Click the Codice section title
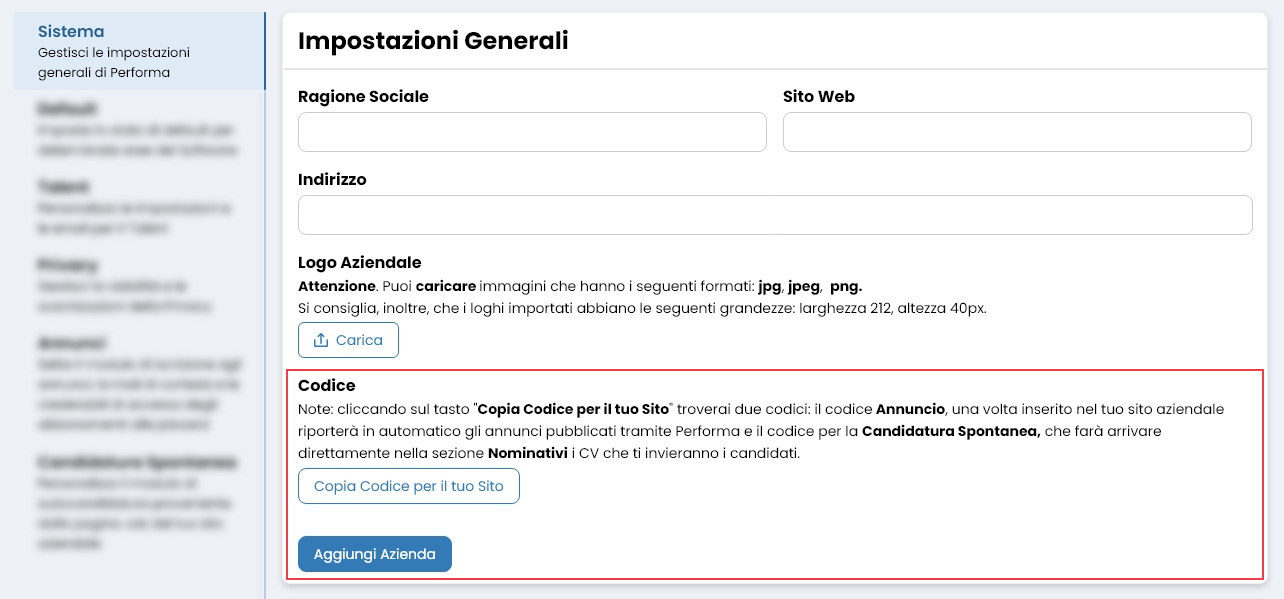1284x599 pixels. [x=325, y=385]
